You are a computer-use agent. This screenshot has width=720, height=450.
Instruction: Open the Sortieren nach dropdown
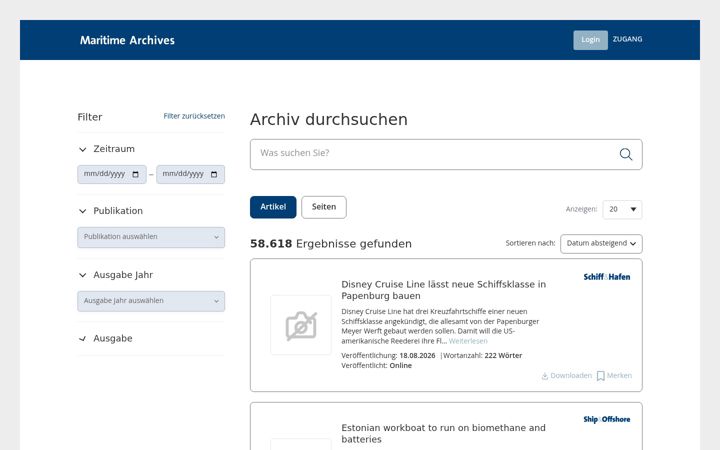601,244
